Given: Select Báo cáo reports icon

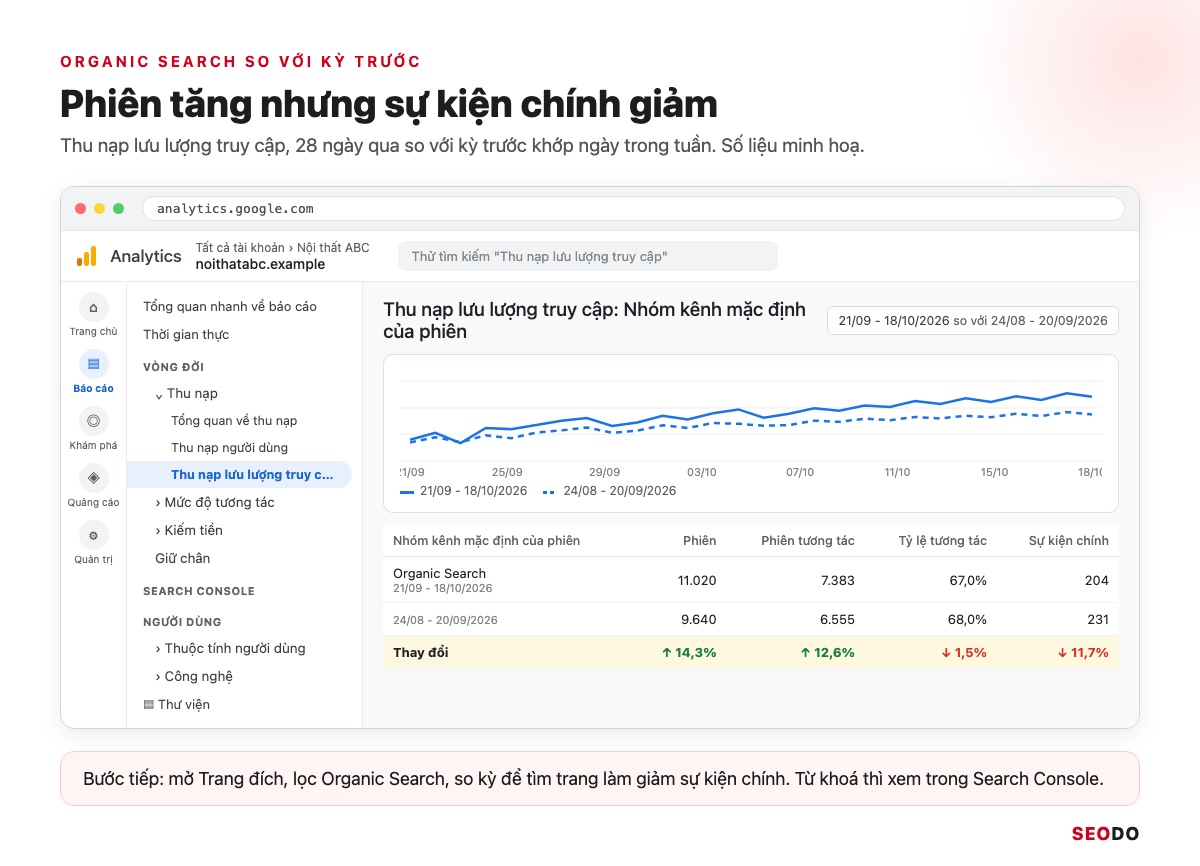Looking at the screenshot, I should 93,364.
